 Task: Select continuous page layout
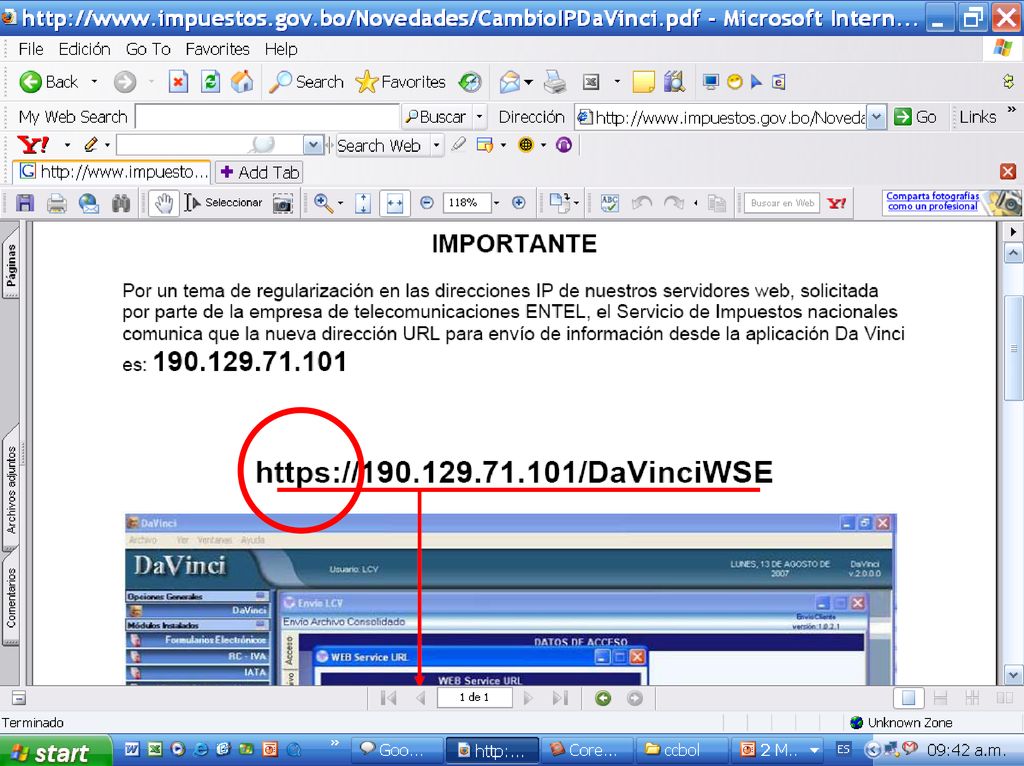tap(940, 698)
